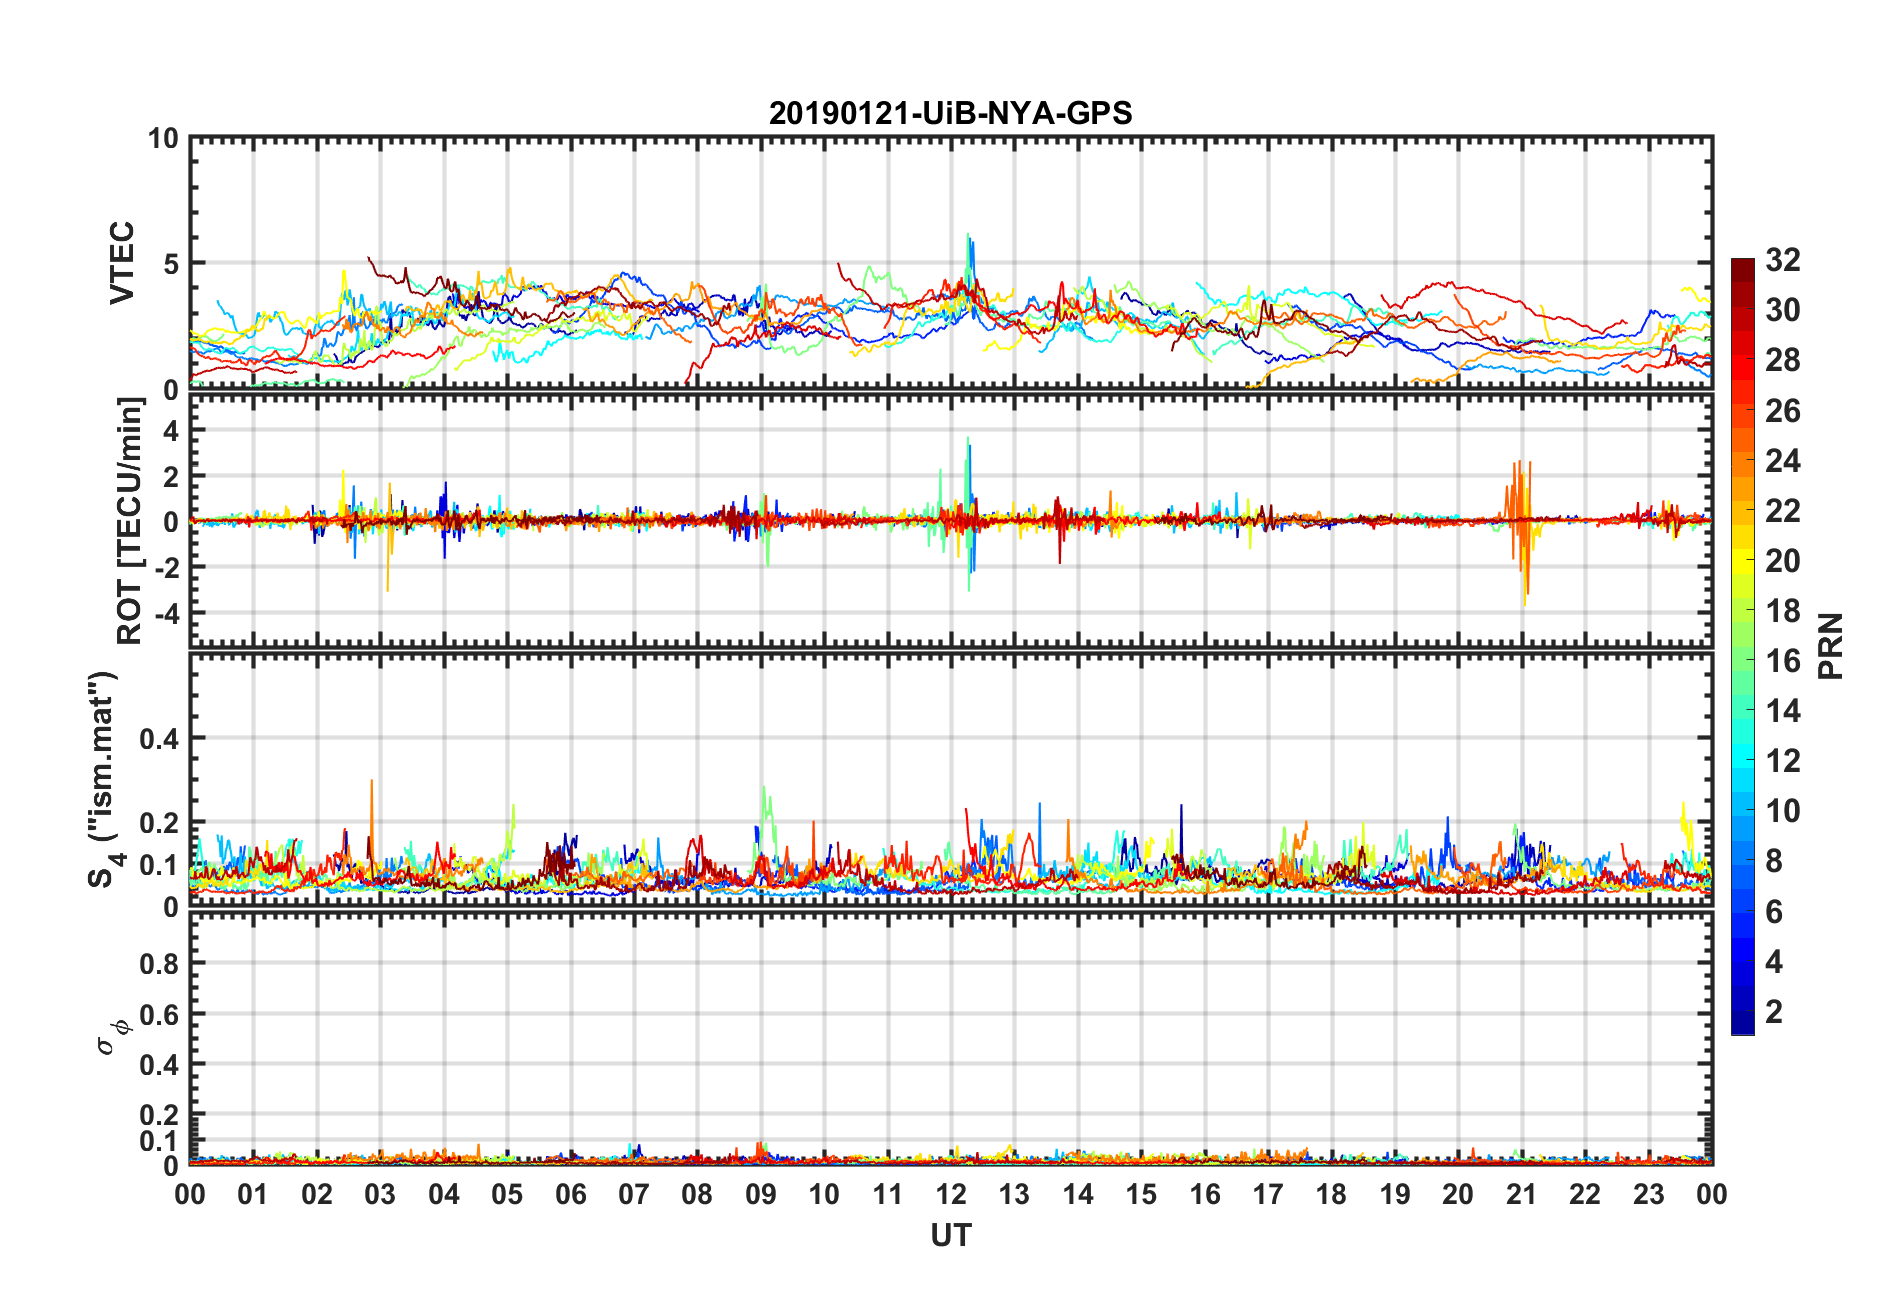Image resolution: width=1902 pixels, height=1292 pixels.
Task: Click the plot title 20190121-UiB-NYA-GPS
Action: [950, 113]
